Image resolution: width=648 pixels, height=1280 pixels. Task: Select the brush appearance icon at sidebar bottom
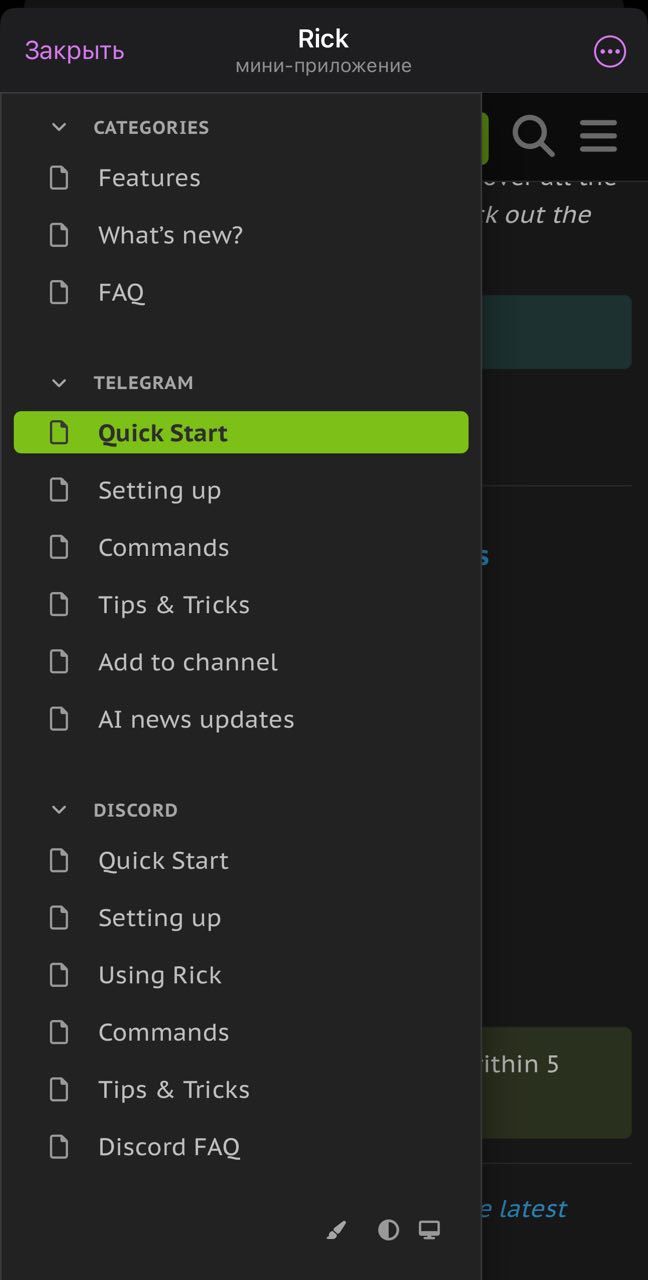click(336, 1229)
